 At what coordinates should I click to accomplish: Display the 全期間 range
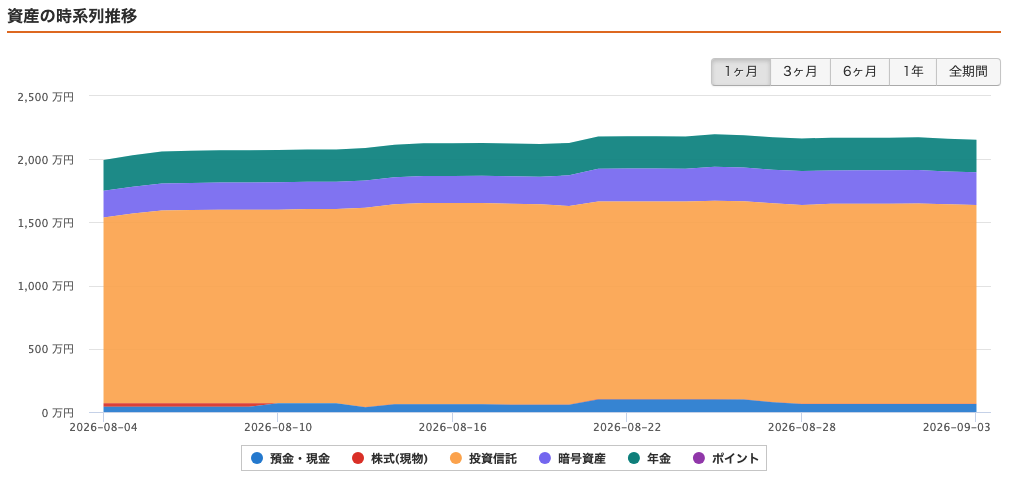click(968, 72)
